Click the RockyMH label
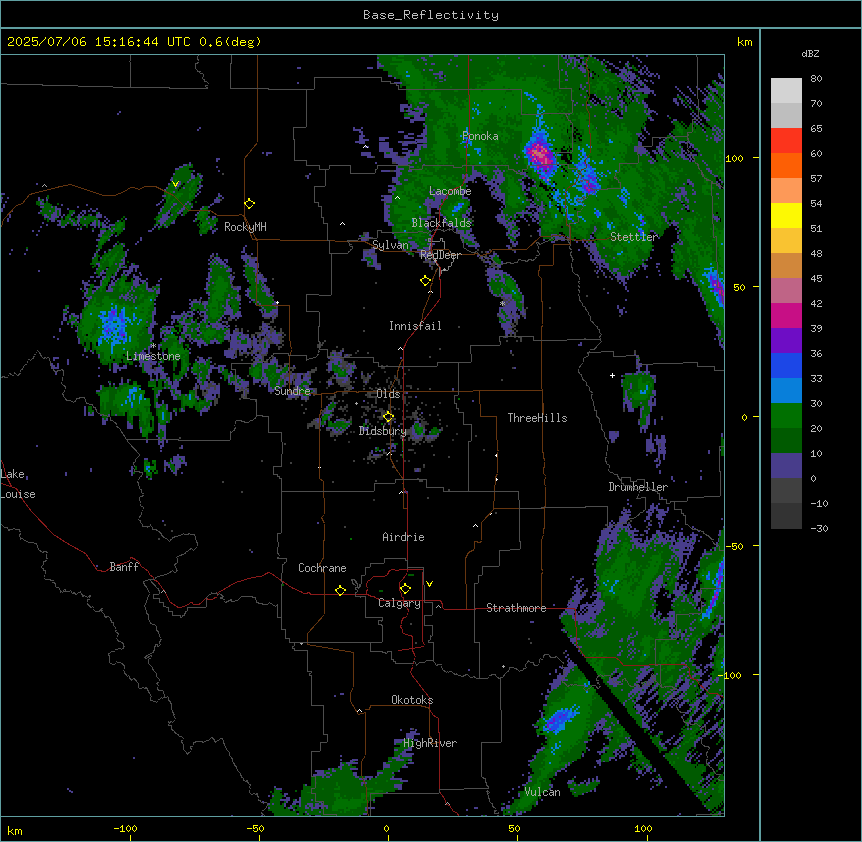 245,227
